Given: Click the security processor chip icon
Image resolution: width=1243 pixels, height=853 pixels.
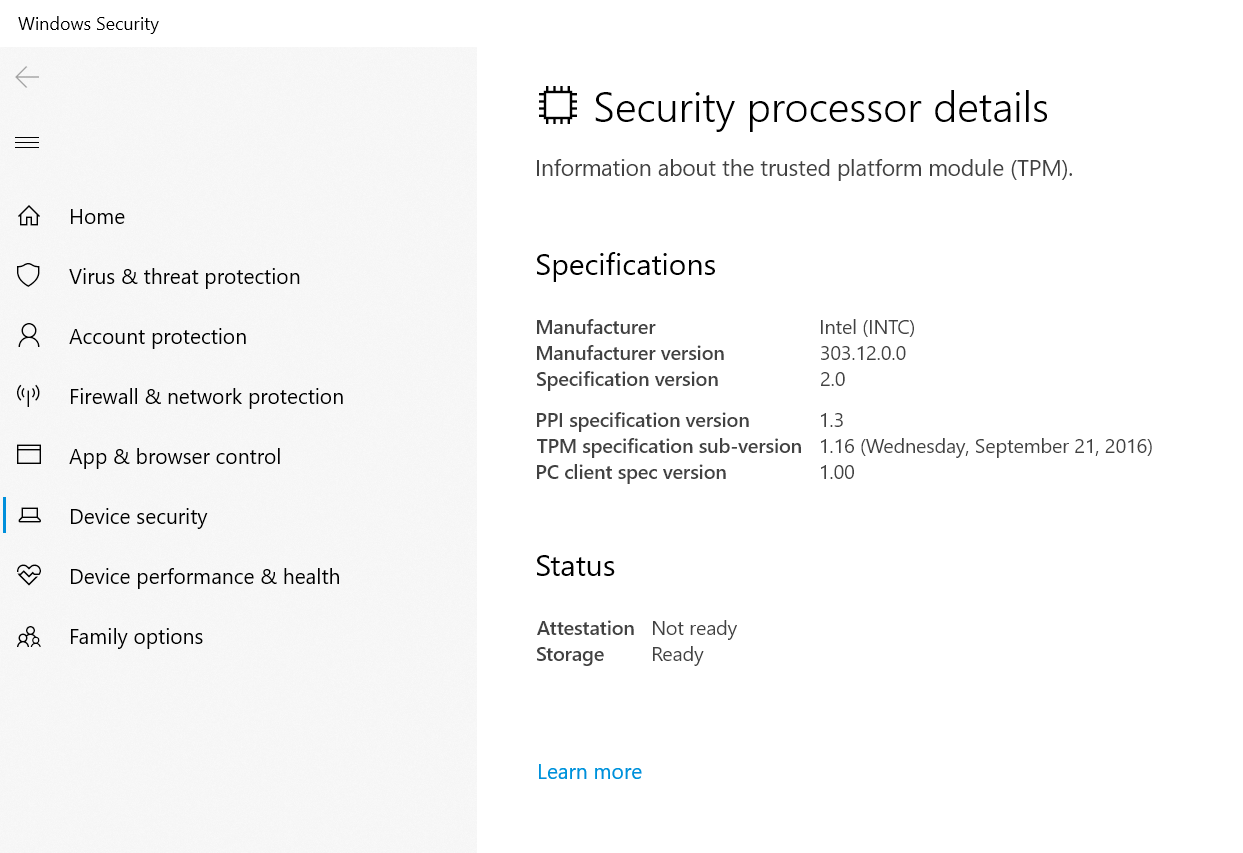Looking at the screenshot, I should 557,105.
